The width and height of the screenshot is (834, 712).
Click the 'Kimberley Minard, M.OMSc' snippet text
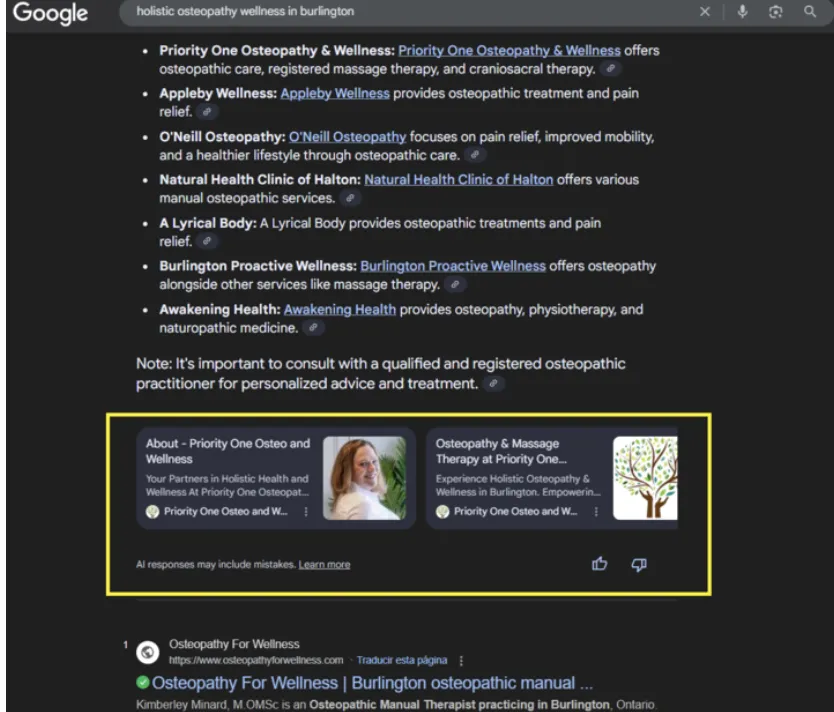pyautogui.click(x=207, y=705)
